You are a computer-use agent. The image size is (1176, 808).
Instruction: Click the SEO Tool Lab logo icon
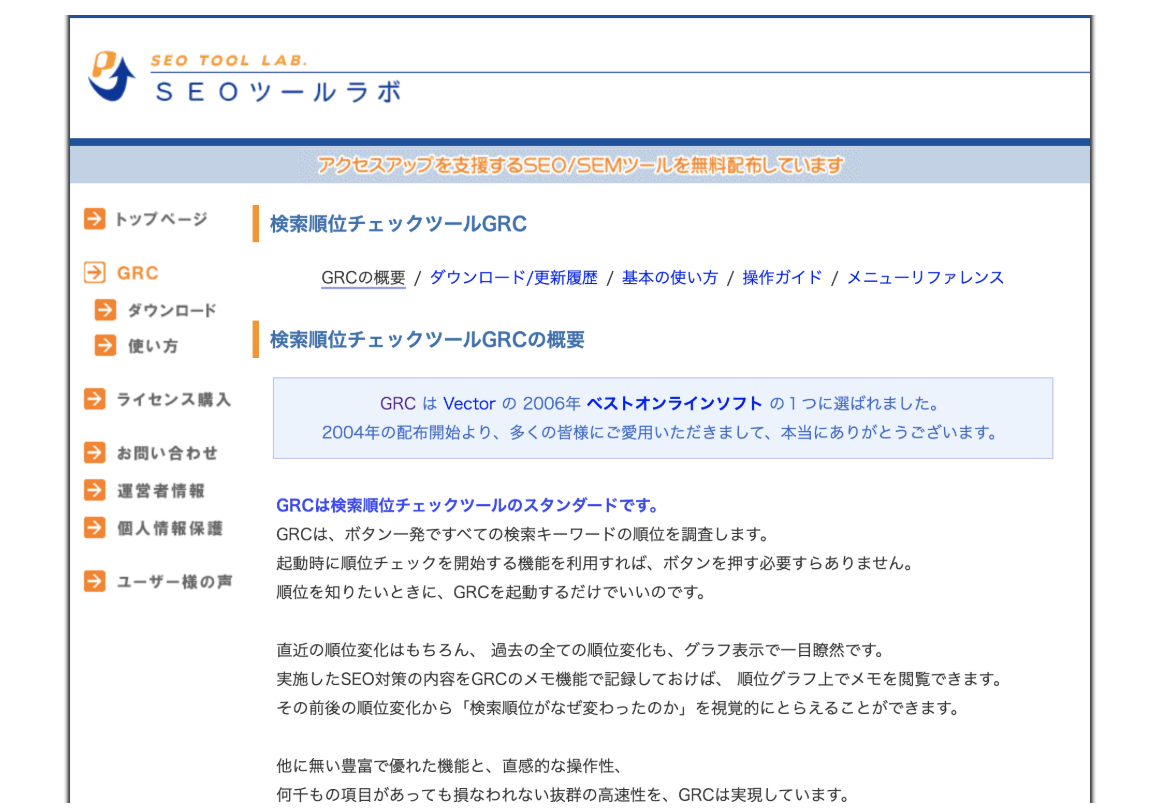point(111,76)
